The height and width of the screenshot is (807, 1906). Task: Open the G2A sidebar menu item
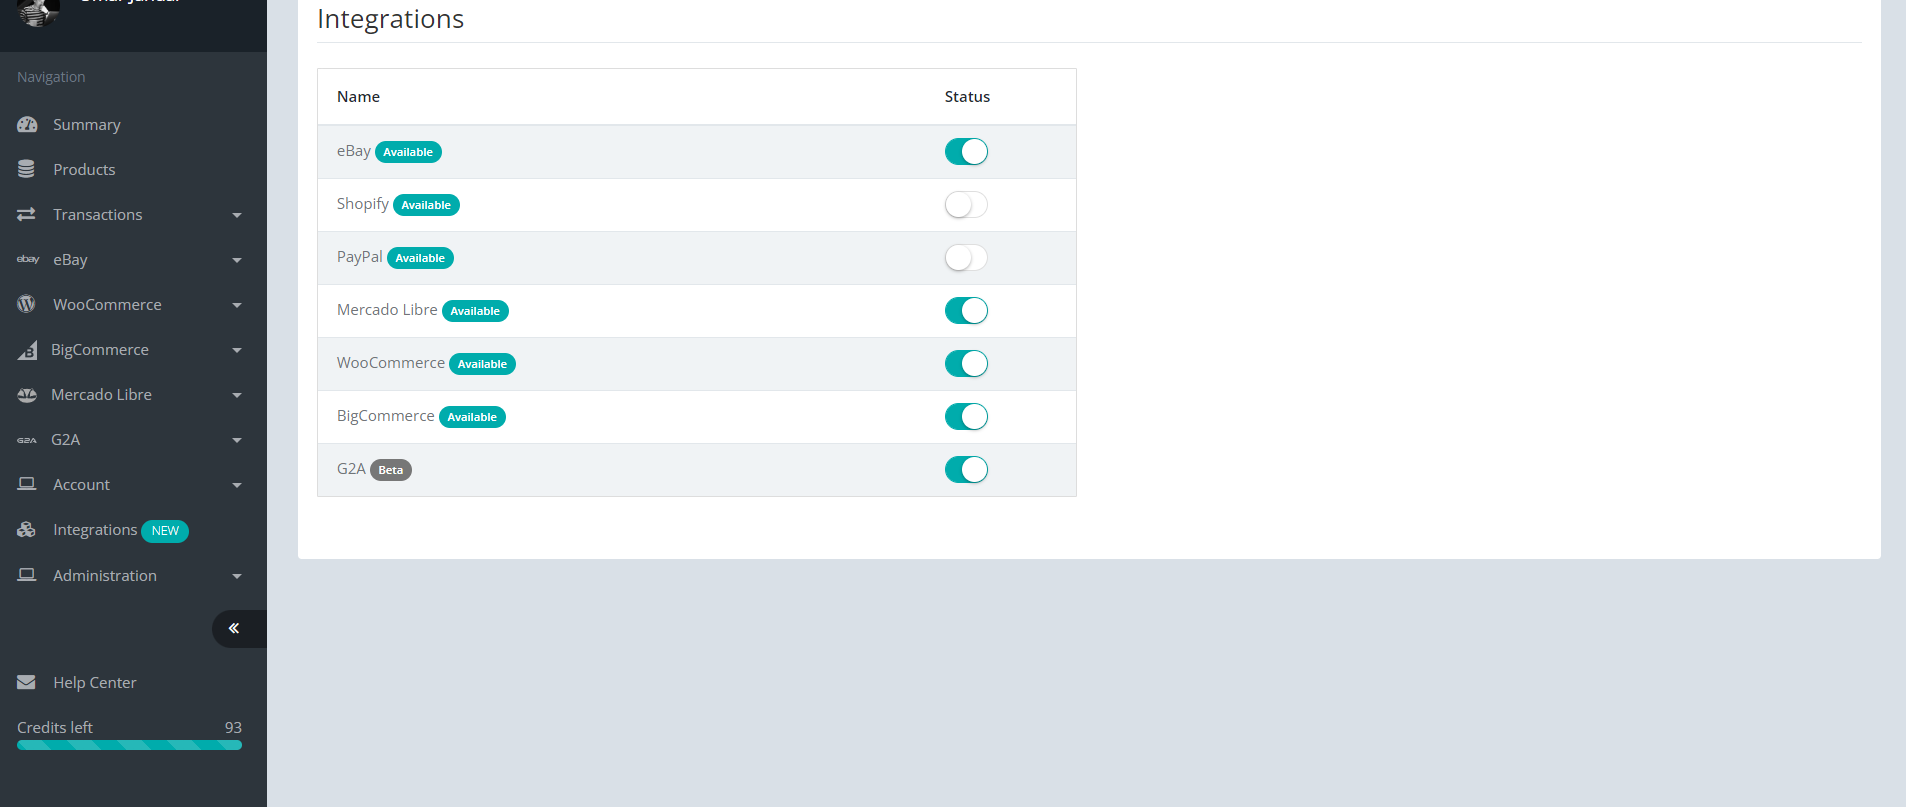66,440
